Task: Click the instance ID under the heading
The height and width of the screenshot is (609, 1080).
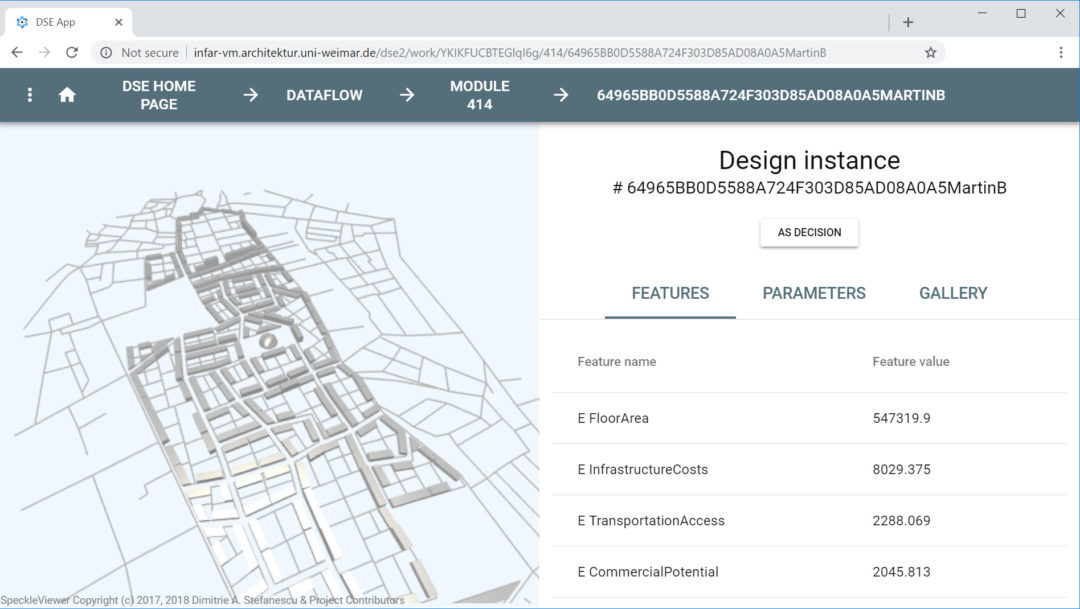Action: pyautogui.click(x=809, y=188)
